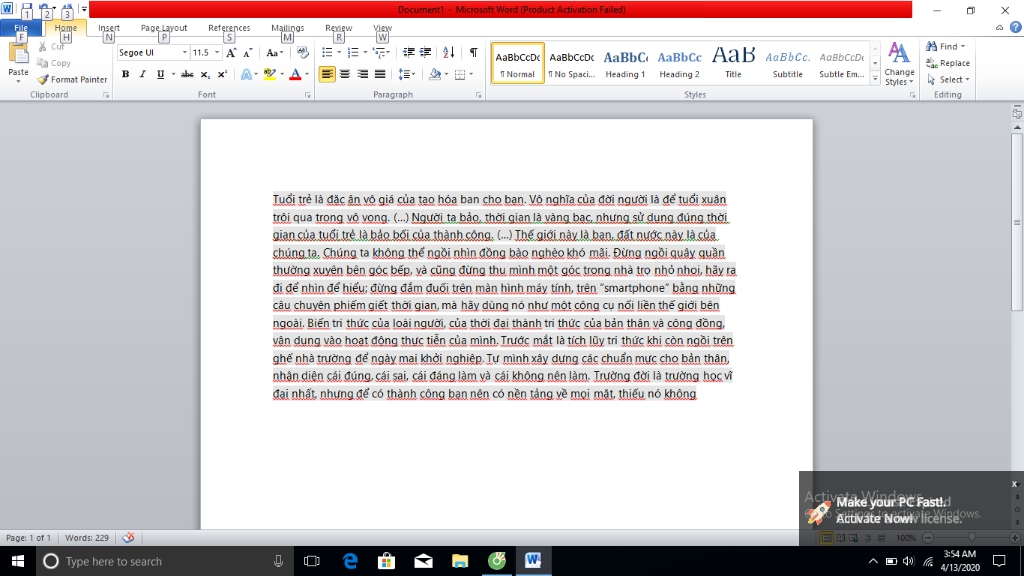This screenshot has height=576, width=1024.
Task: Open Change Case dropdown
Action: pyautogui.click(x=274, y=53)
